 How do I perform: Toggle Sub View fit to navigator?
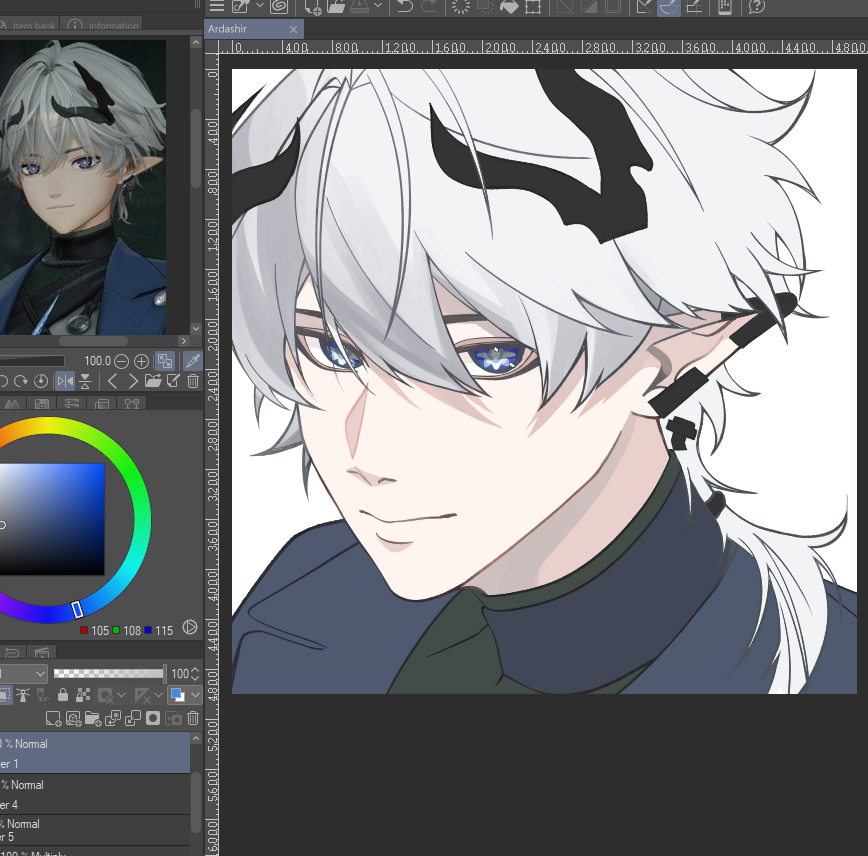[165, 361]
